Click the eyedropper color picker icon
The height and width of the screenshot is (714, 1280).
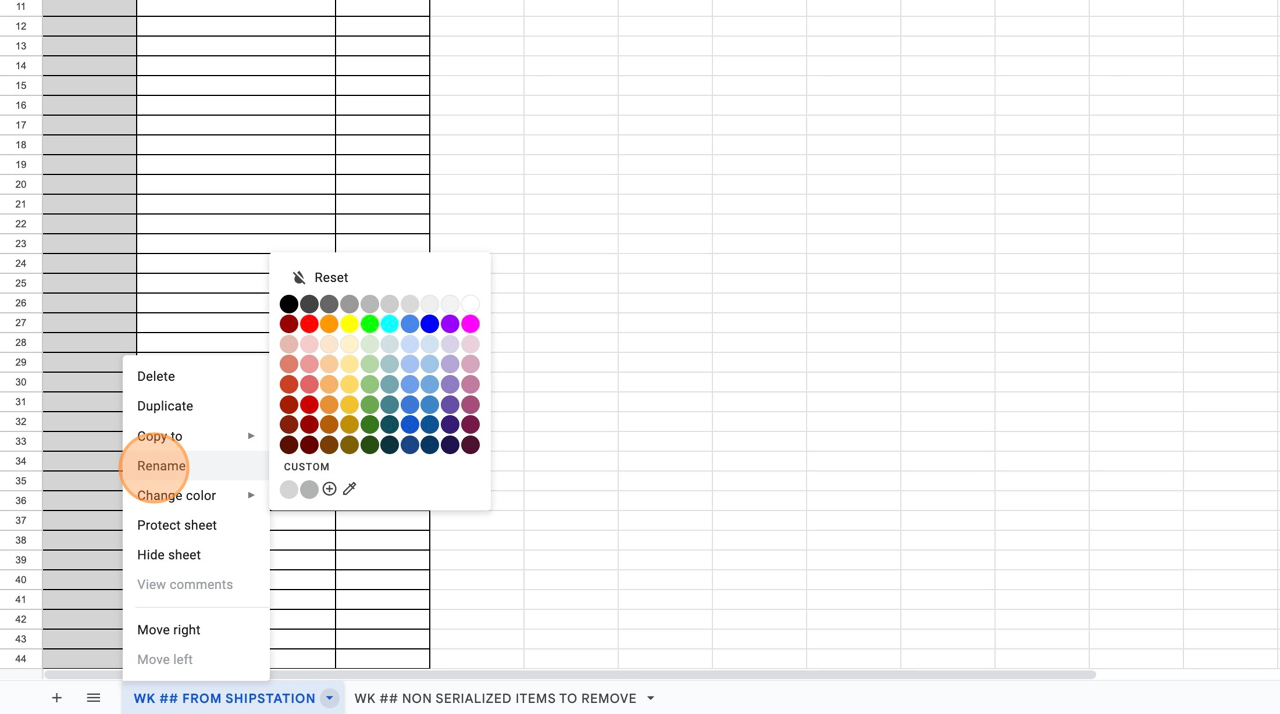[x=349, y=489]
